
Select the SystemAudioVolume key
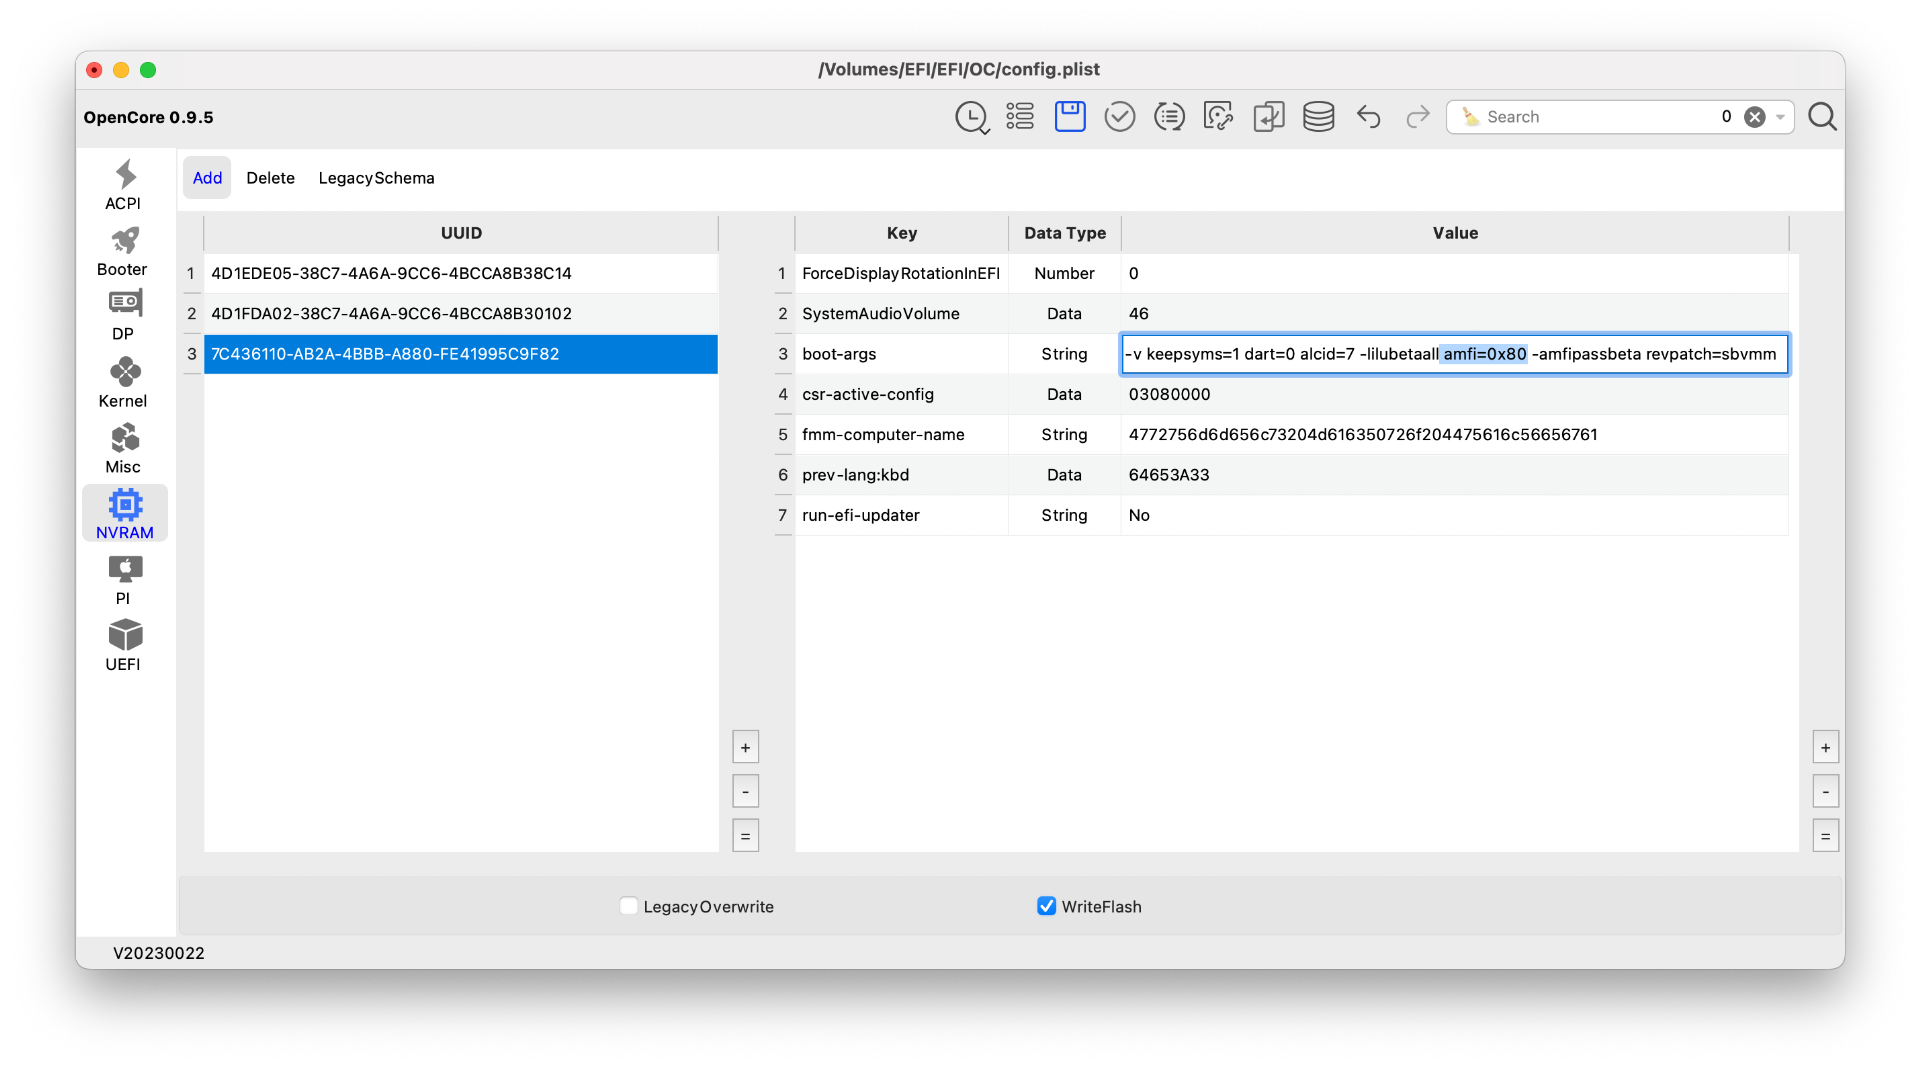(901, 313)
